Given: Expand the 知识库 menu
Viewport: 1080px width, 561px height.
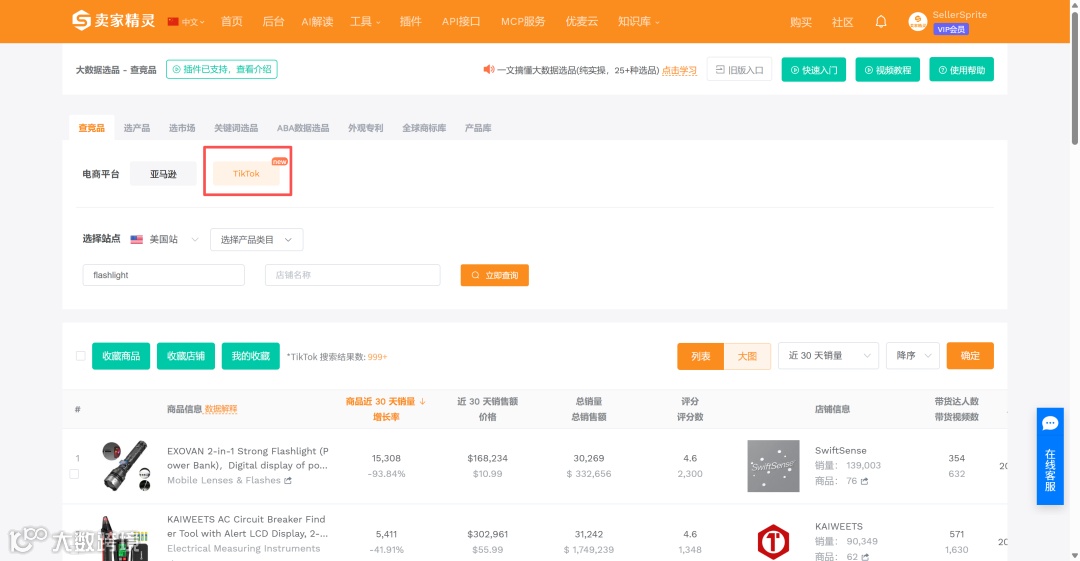Looking at the screenshot, I should point(638,21).
